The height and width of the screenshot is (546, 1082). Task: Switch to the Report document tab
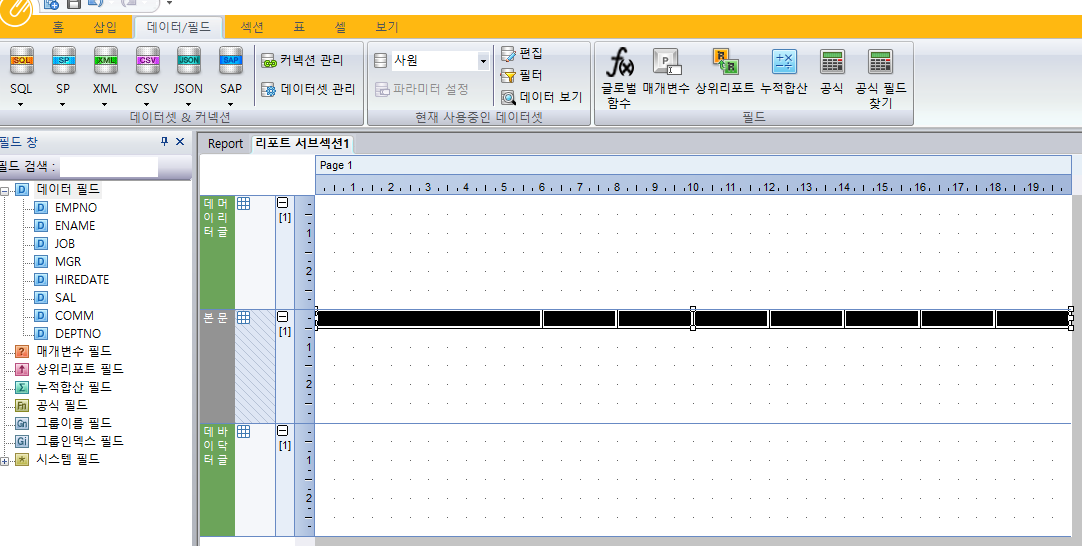tap(225, 144)
